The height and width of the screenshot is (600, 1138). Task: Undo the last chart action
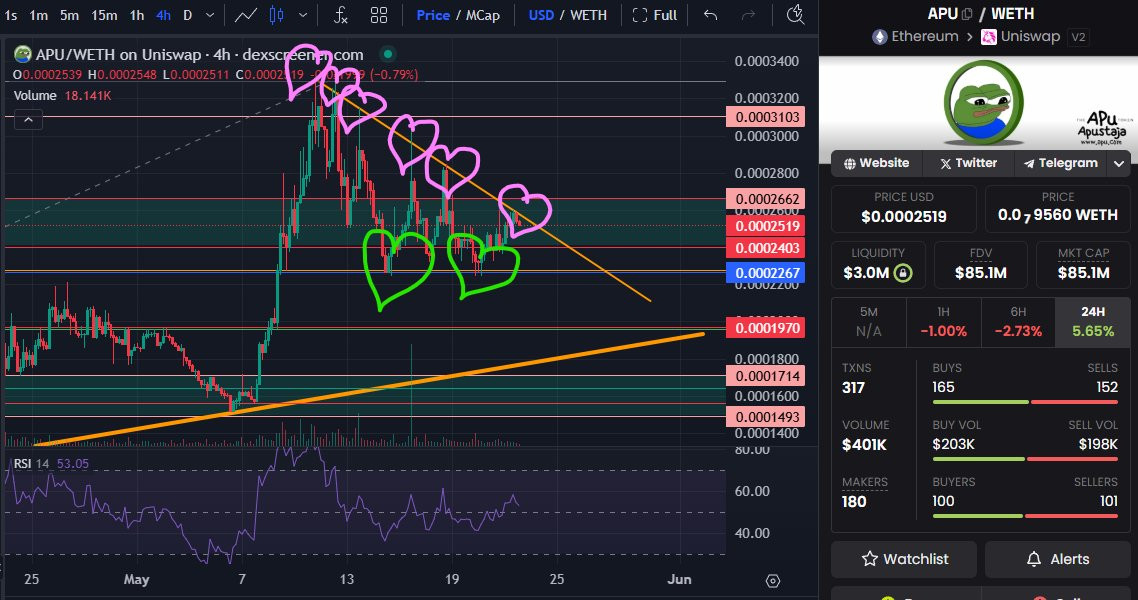coord(711,15)
